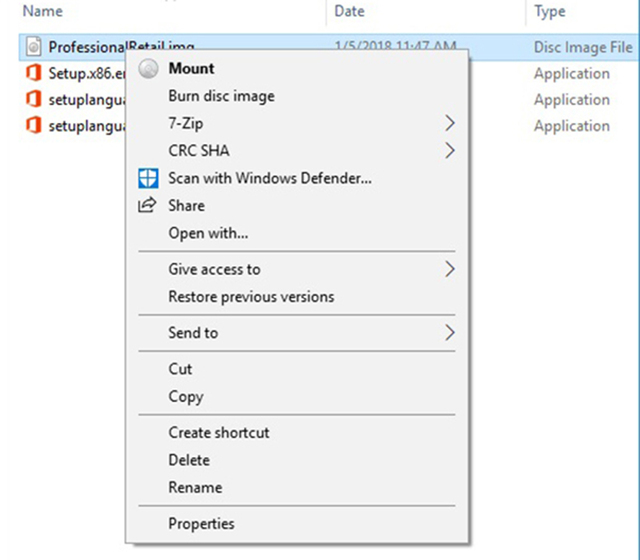Screen dimensions: 640x560
Task: Click the Share arrow icon
Action: [147, 205]
